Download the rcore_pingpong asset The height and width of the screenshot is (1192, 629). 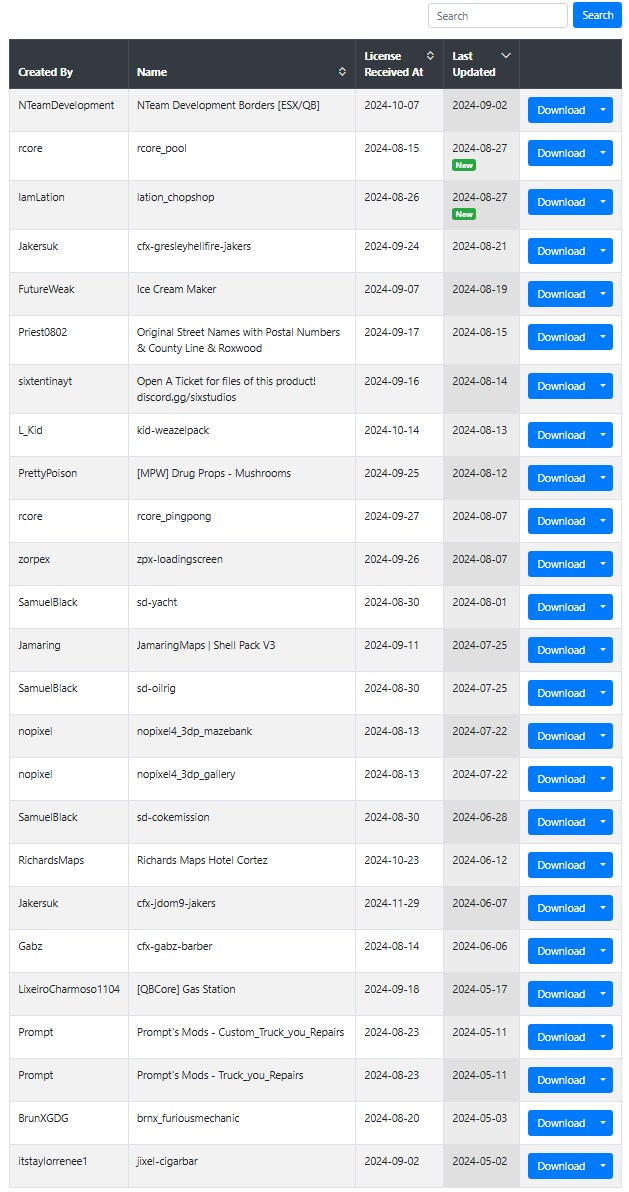click(561, 521)
